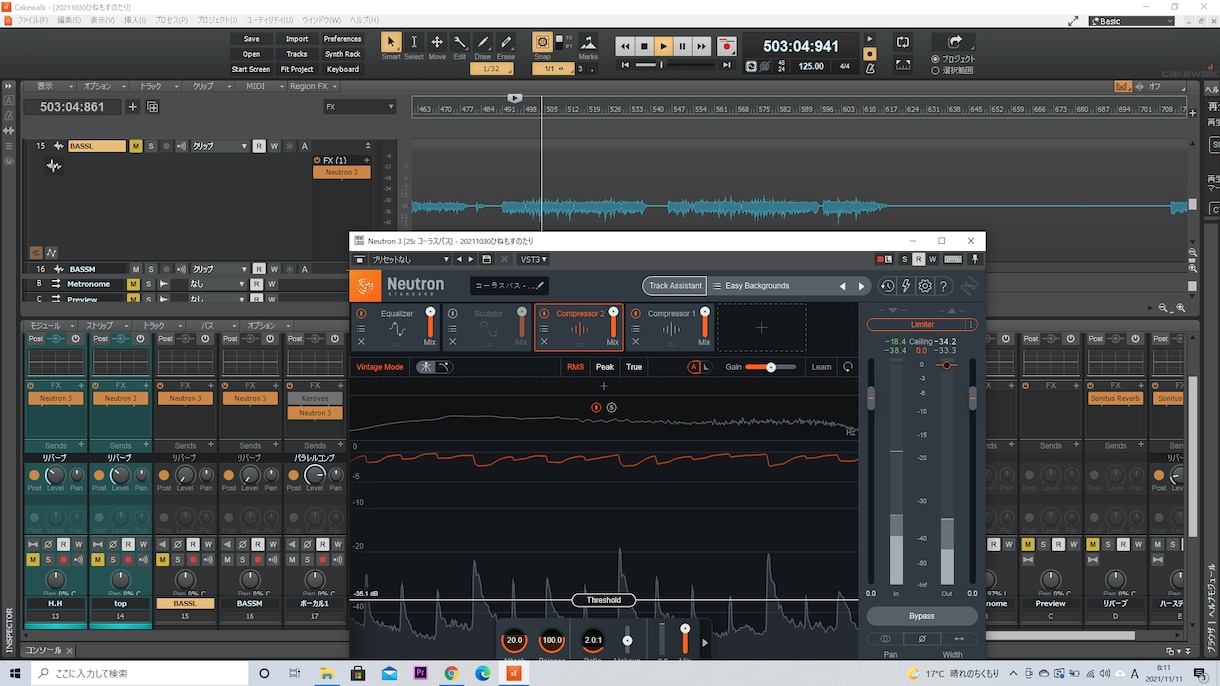Viewport: 1220px width, 686px height.
Task: Click the Learn button
Action: tap(821, 367)
